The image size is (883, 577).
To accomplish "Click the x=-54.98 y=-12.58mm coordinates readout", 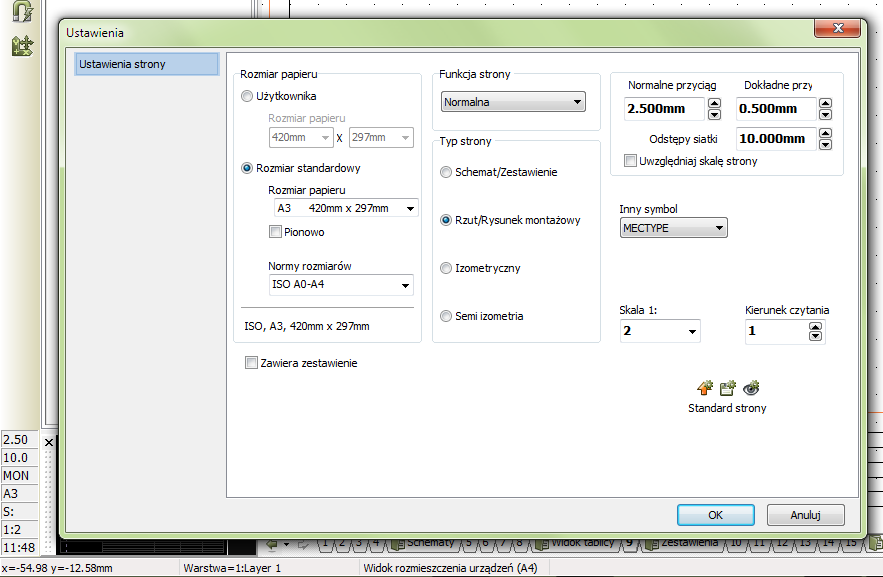I will tap(57, 568).
